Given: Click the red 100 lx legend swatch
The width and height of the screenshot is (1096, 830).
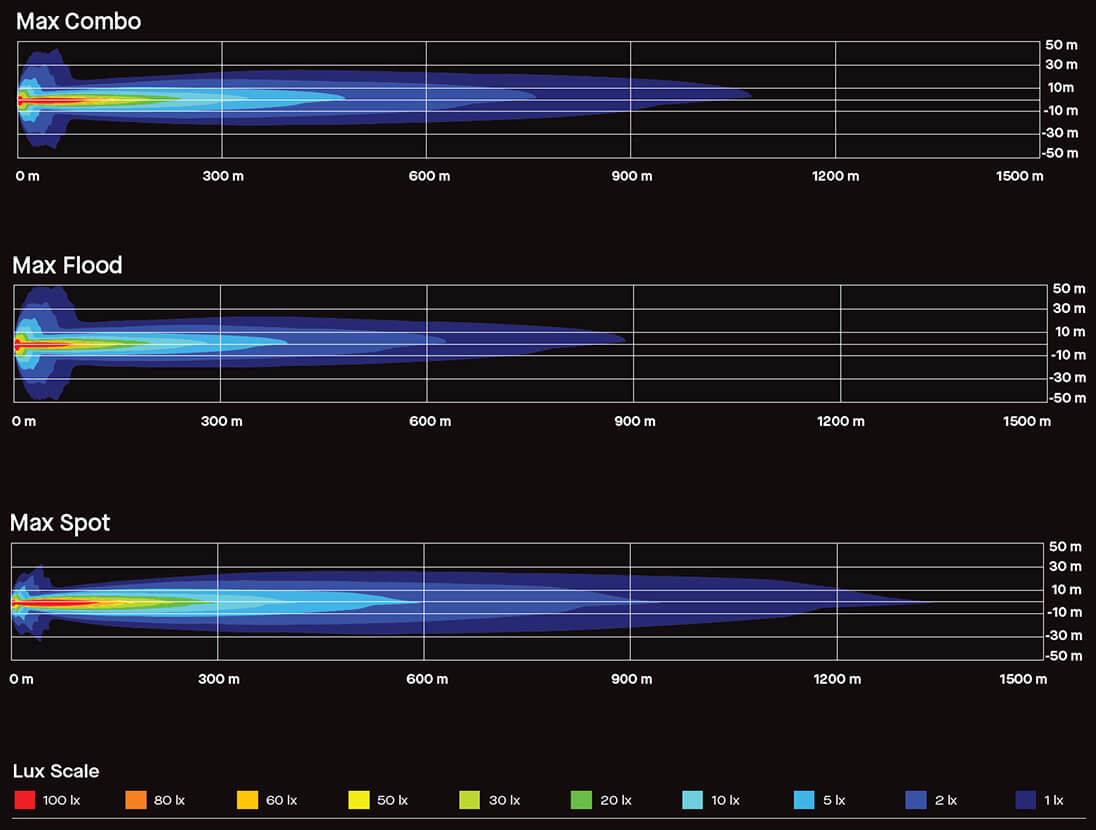Looking at the screenshot, I should [x=24, y=800].
